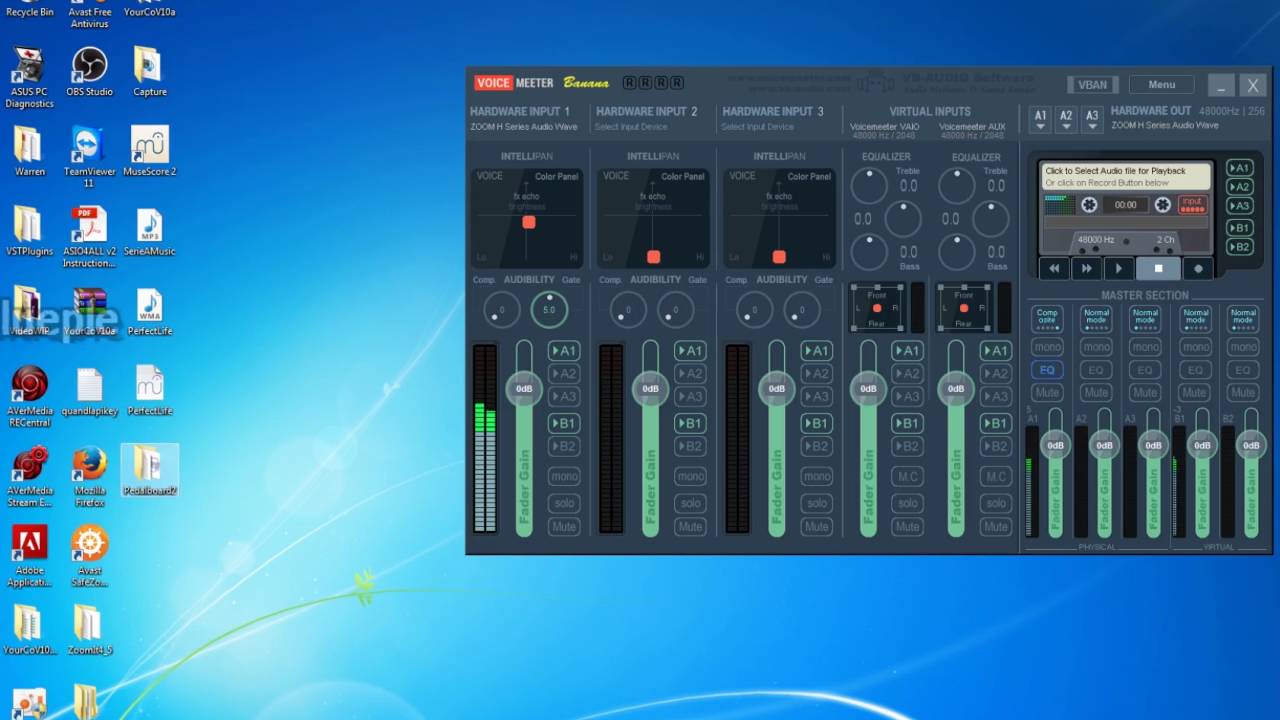
Task: Mute Hardware Input 1 strip
Action: tap(564, 527)
